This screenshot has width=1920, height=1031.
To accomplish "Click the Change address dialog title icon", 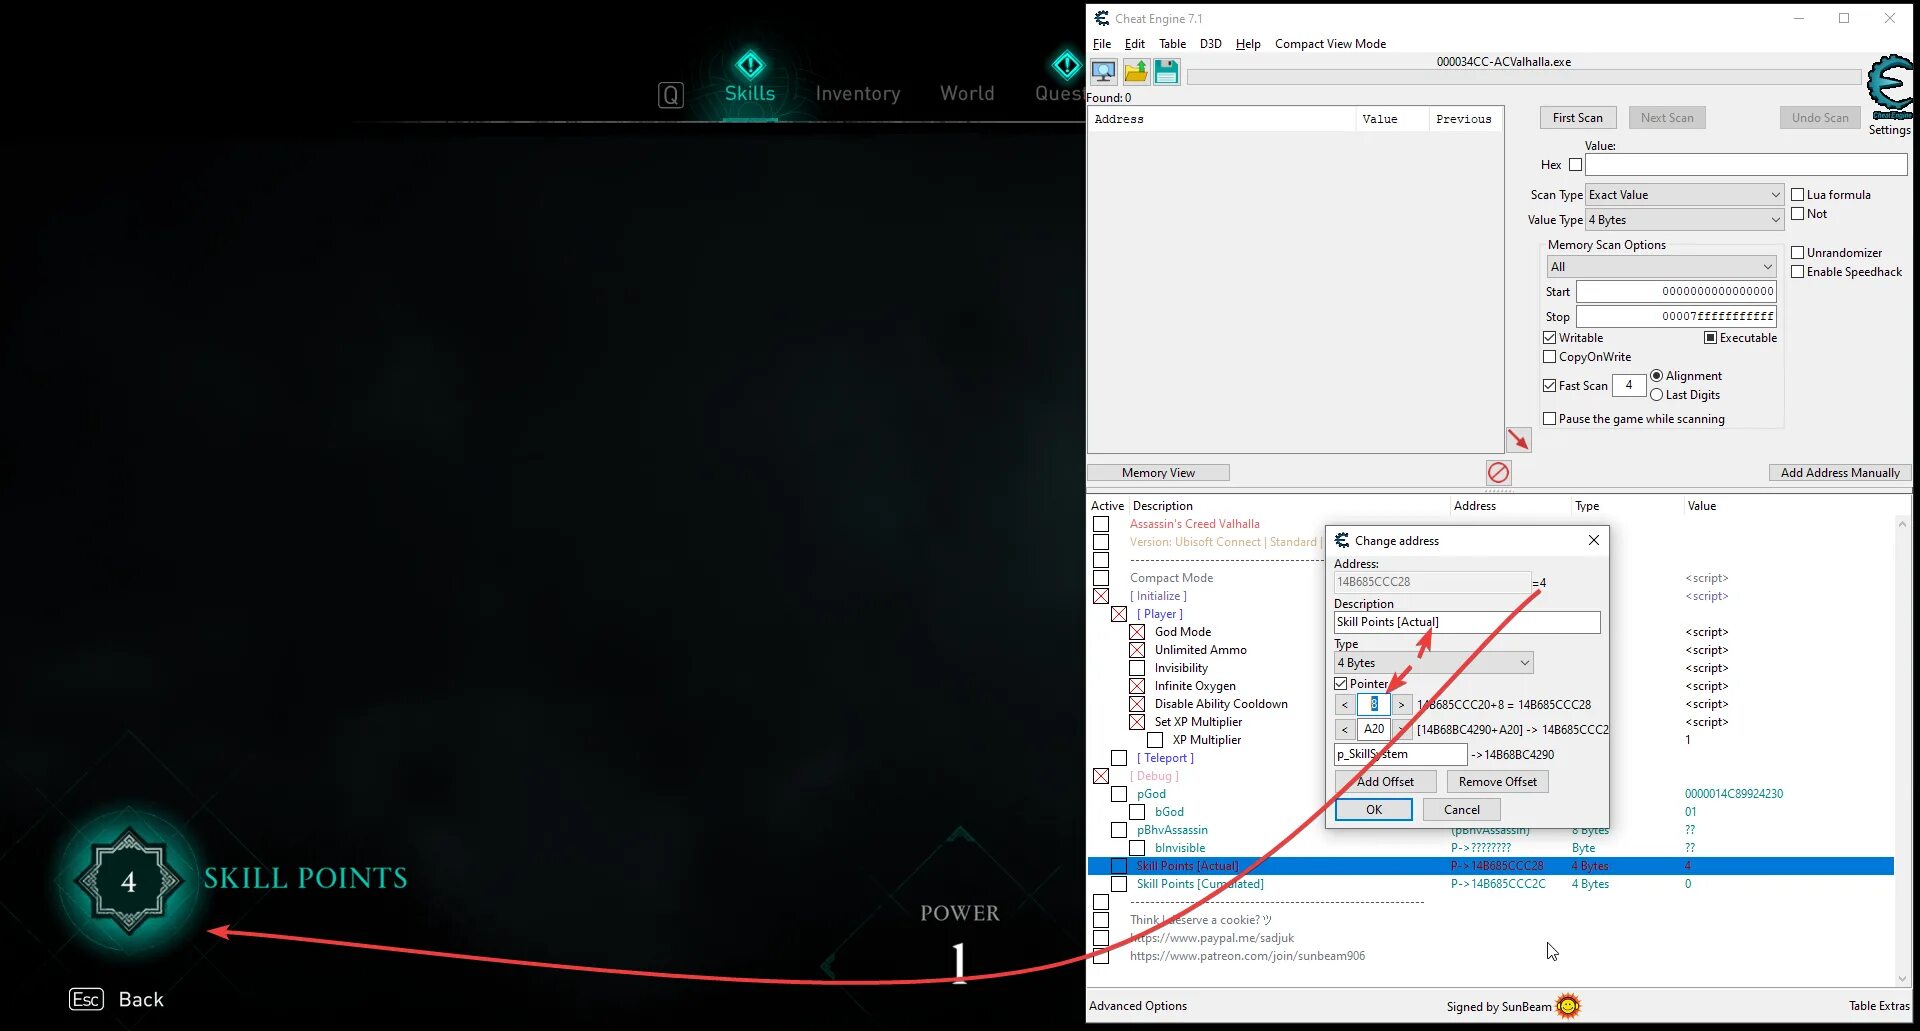I will click(x=1342, y=540).
